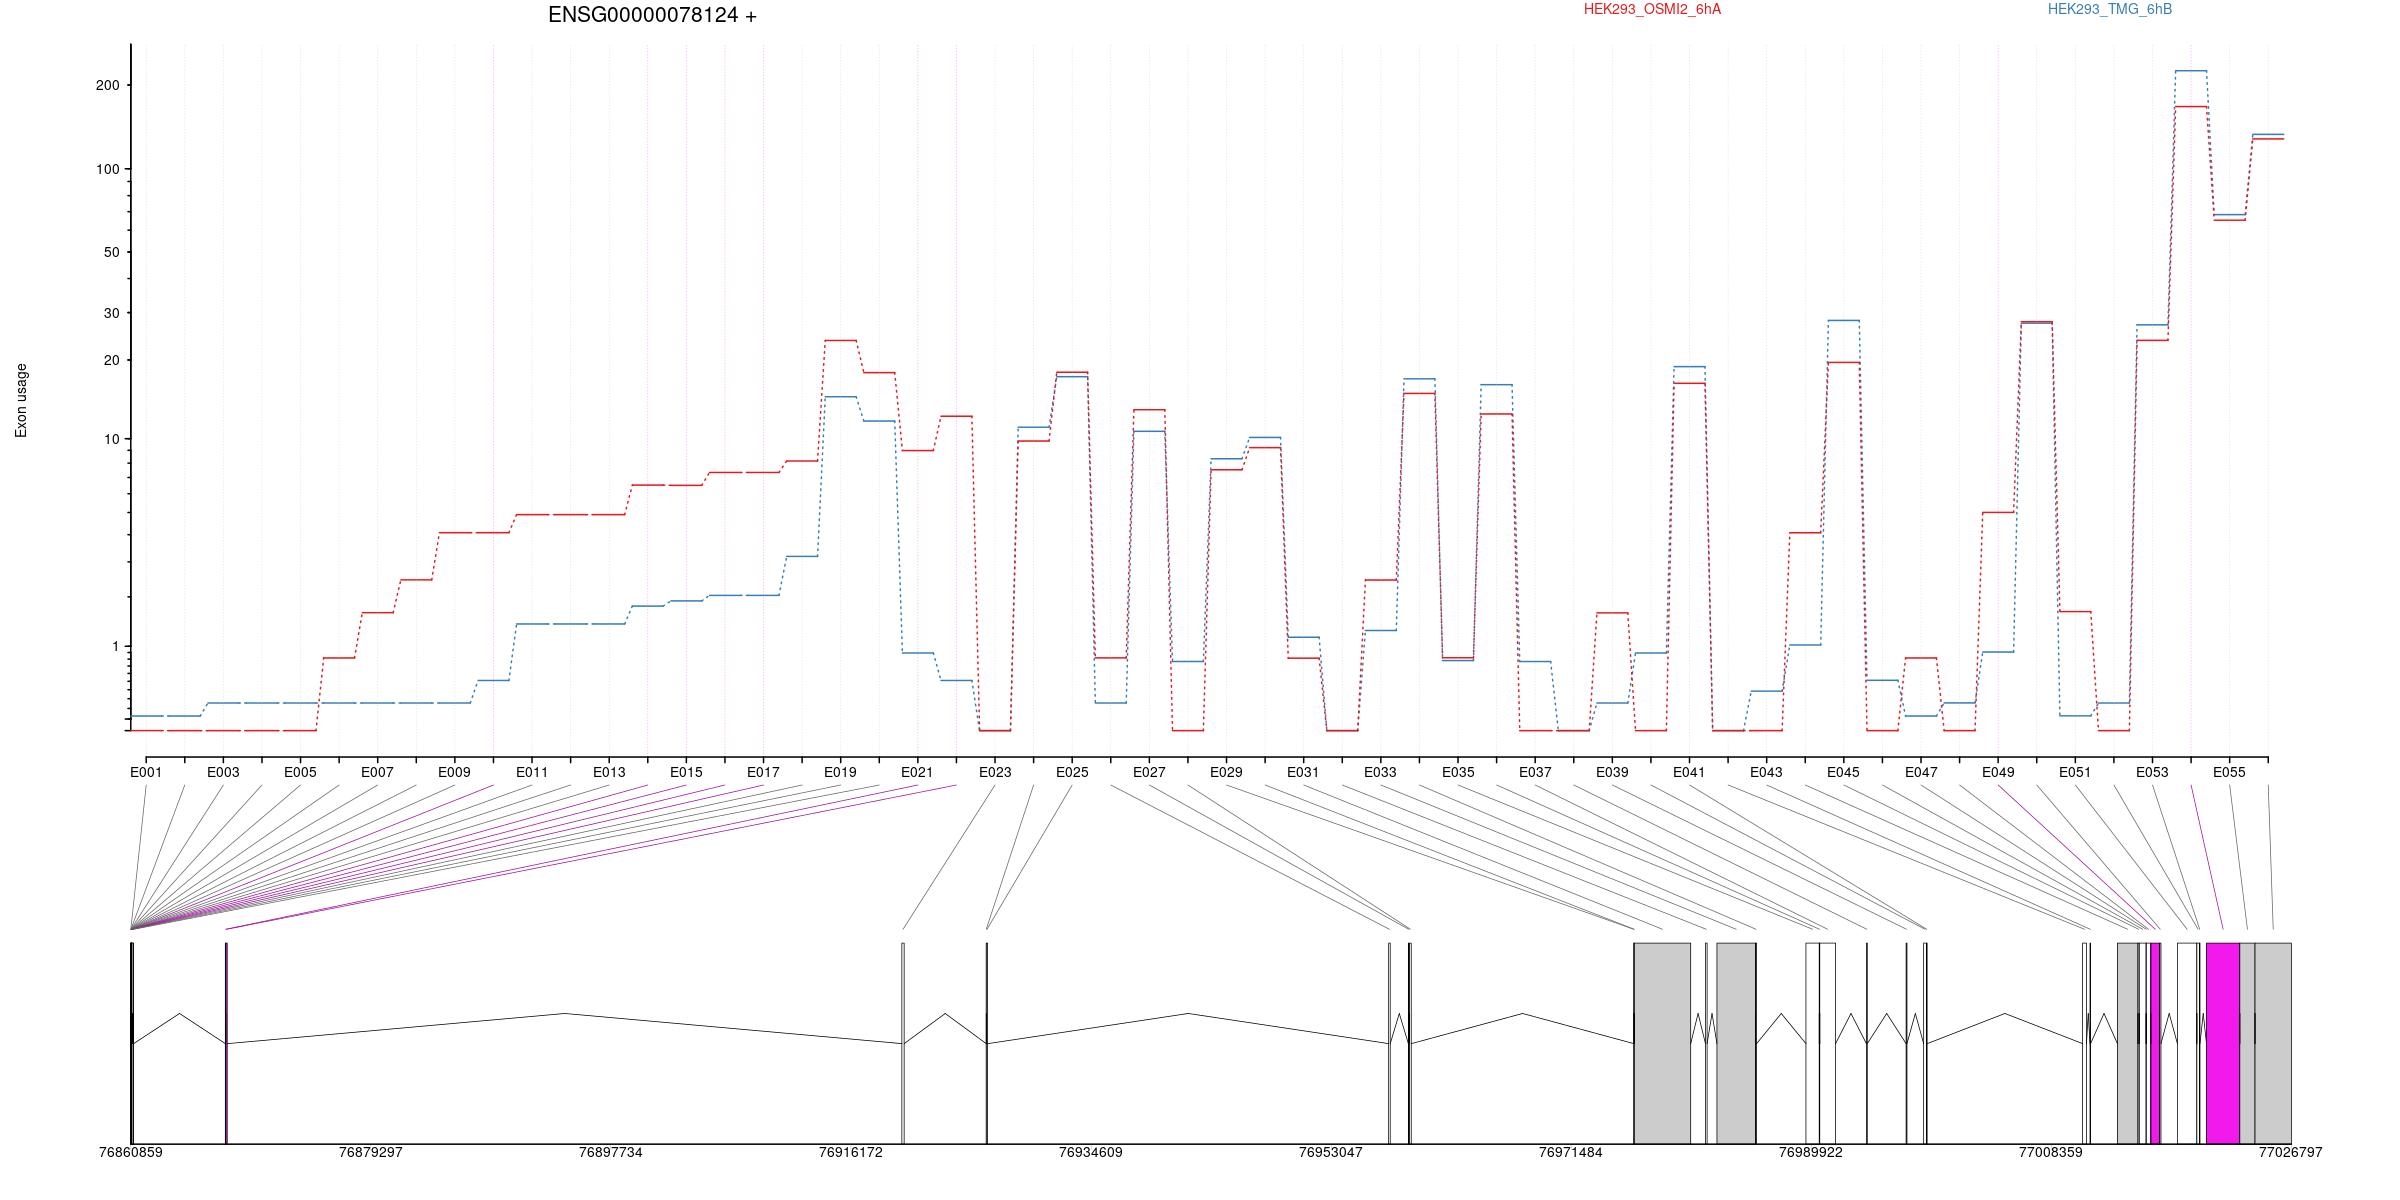Select exon label E013

[x=609, y=772]
